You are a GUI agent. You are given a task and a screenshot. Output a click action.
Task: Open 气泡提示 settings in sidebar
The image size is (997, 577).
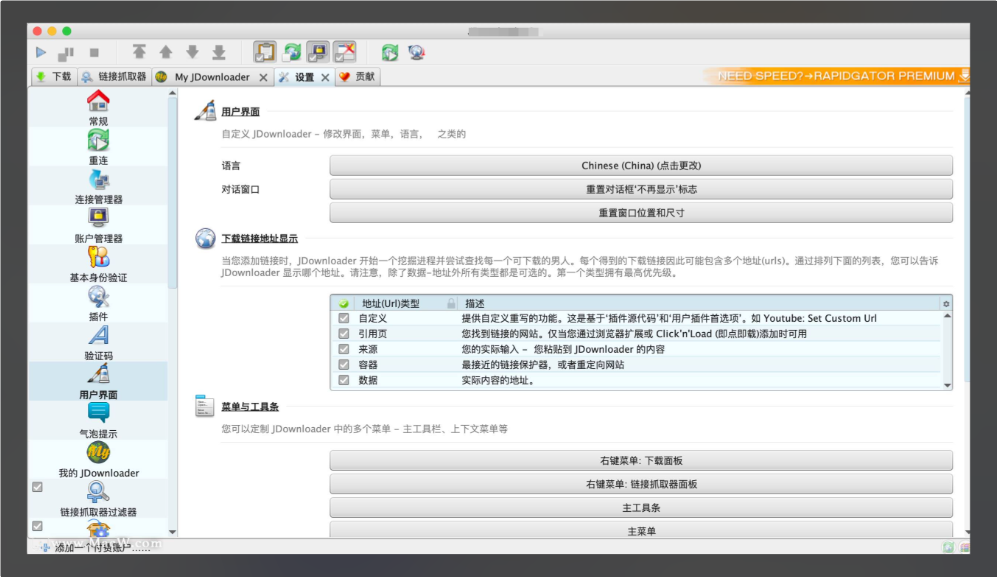pos(98,420)
